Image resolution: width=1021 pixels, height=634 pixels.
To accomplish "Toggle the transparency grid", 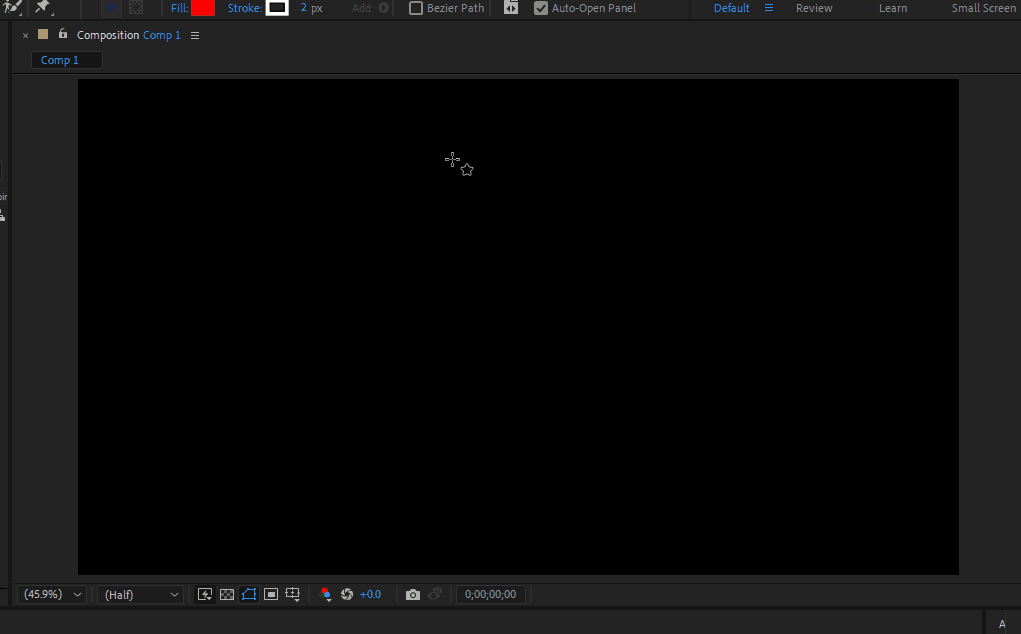I will (x=227, y=594).
